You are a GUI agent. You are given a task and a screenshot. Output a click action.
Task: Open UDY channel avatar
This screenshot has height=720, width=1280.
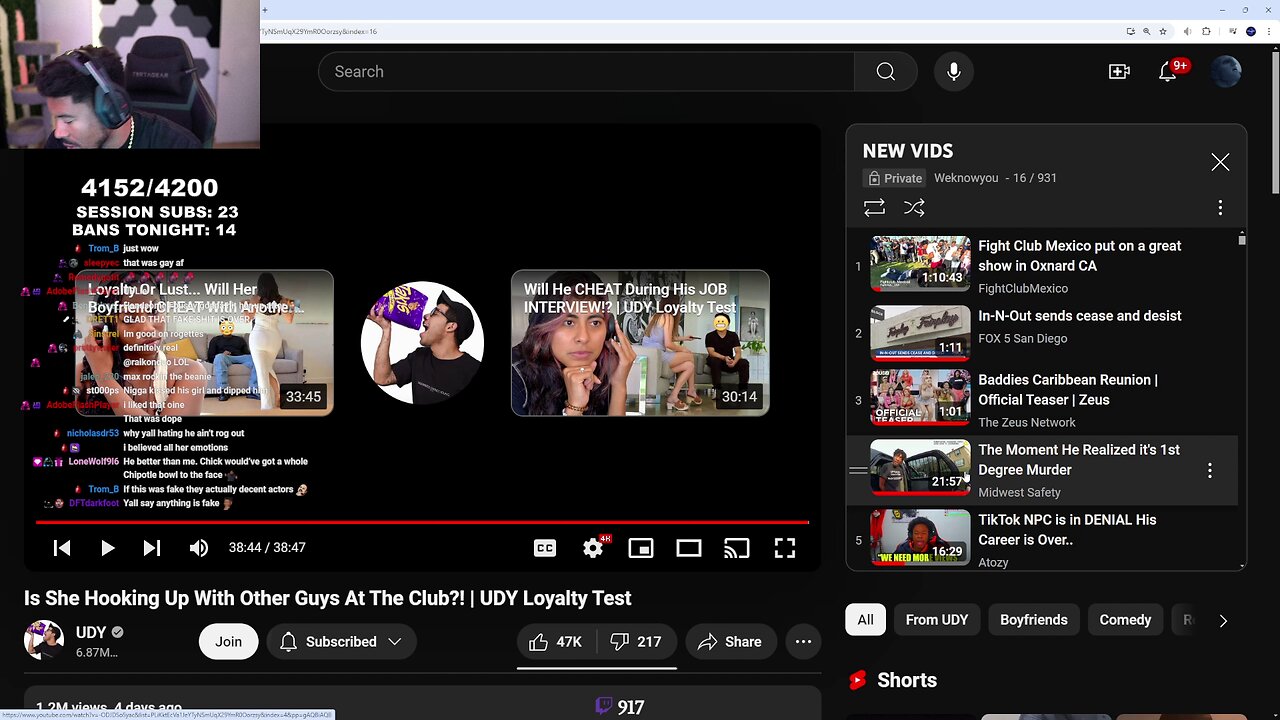(44, 641)
